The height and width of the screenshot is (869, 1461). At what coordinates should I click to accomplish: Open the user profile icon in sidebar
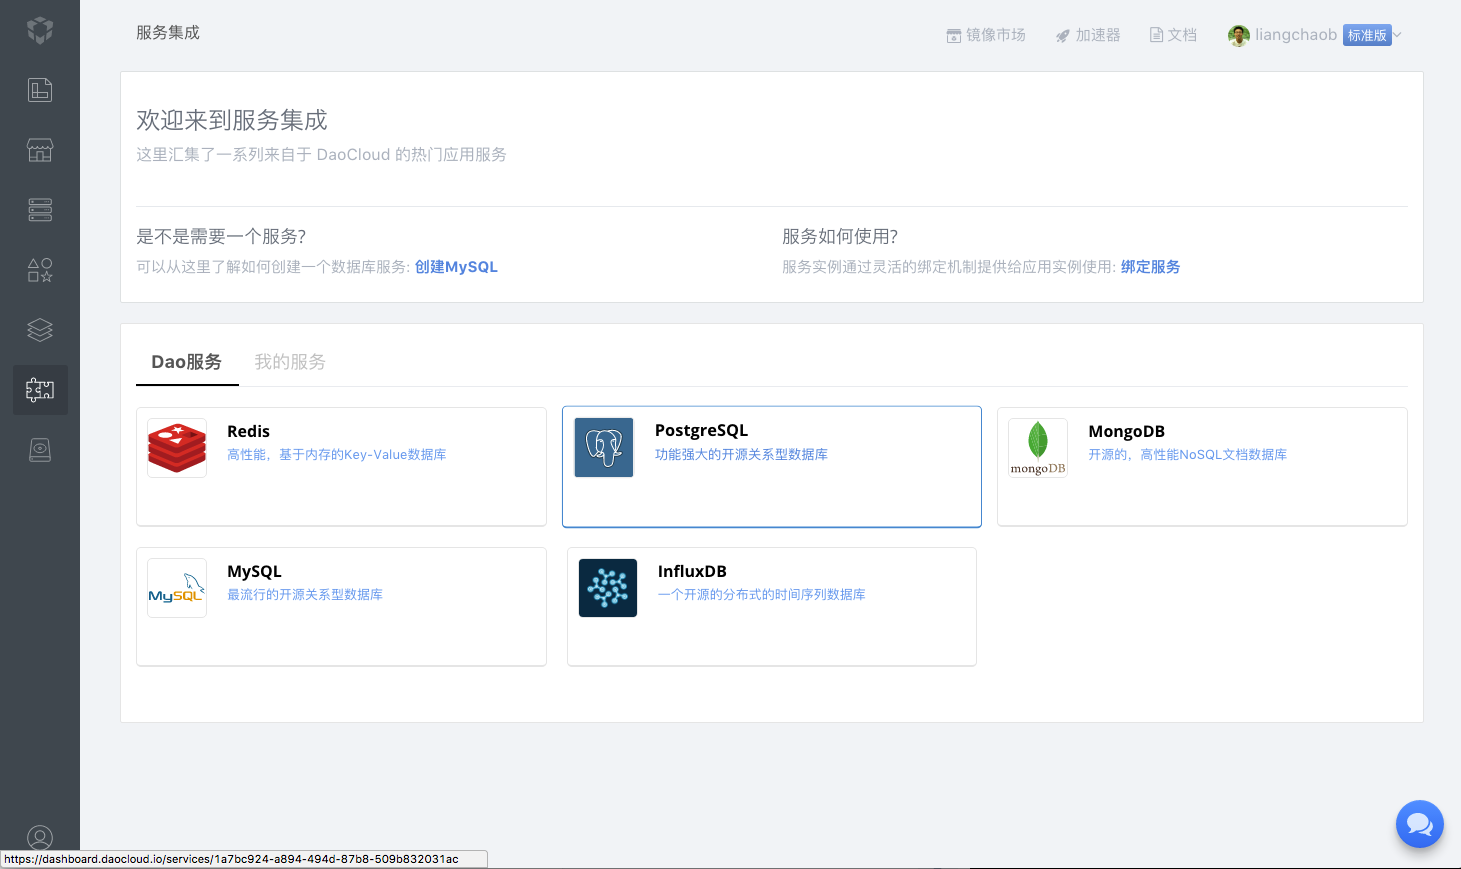[x=40, y=838]
